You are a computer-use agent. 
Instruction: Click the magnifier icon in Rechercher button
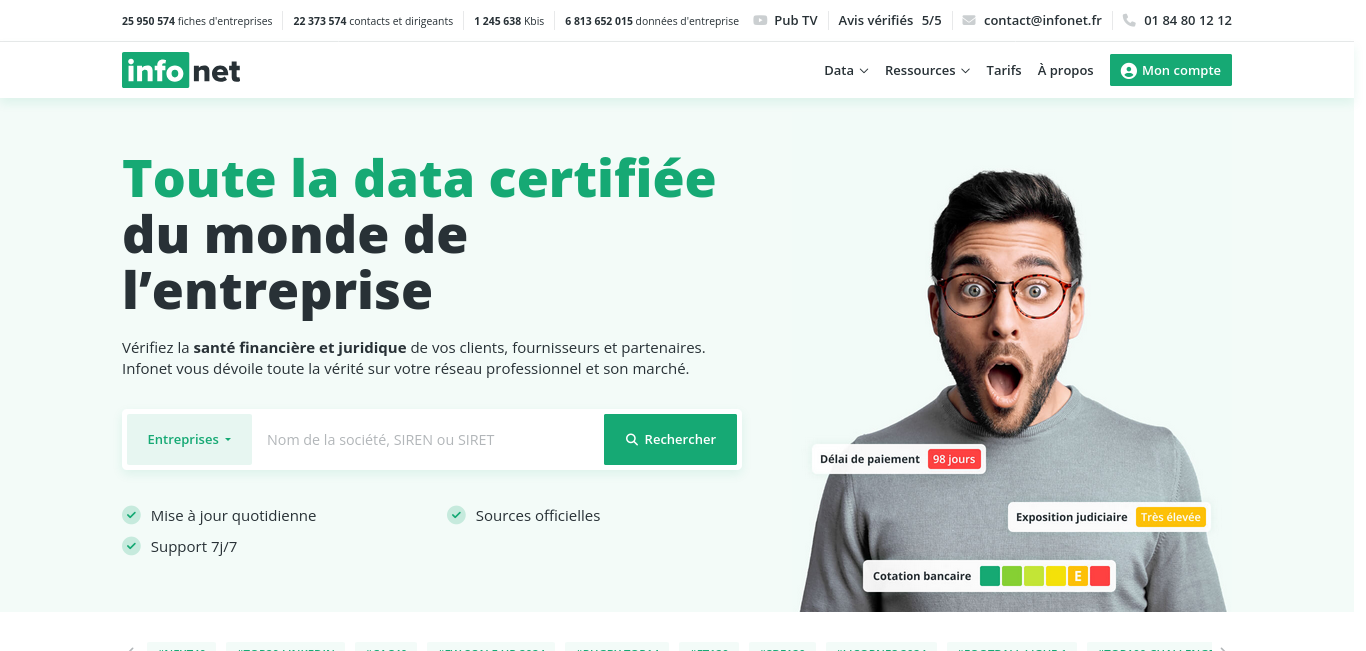tap(632, 440)
